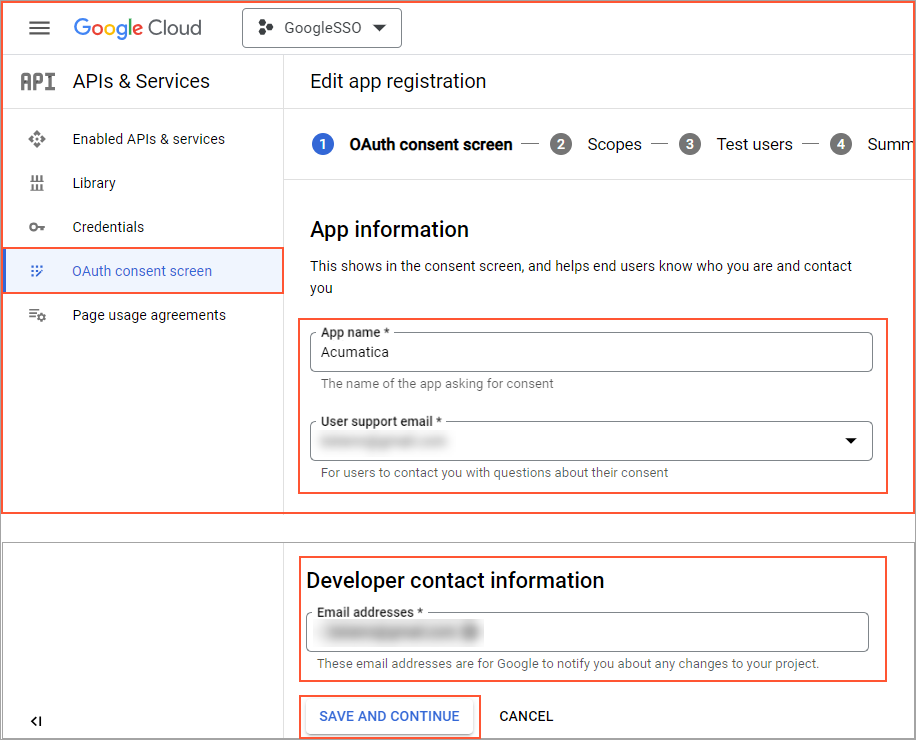Click the OAuth consent screen icon
916x740 pixels.
click(37, 271)
